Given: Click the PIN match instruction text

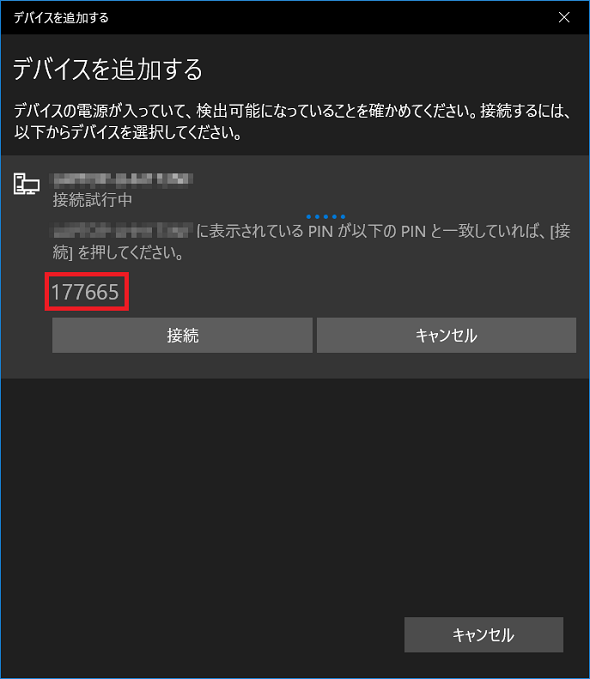Looking at the screenshot, I should [311, 241].
